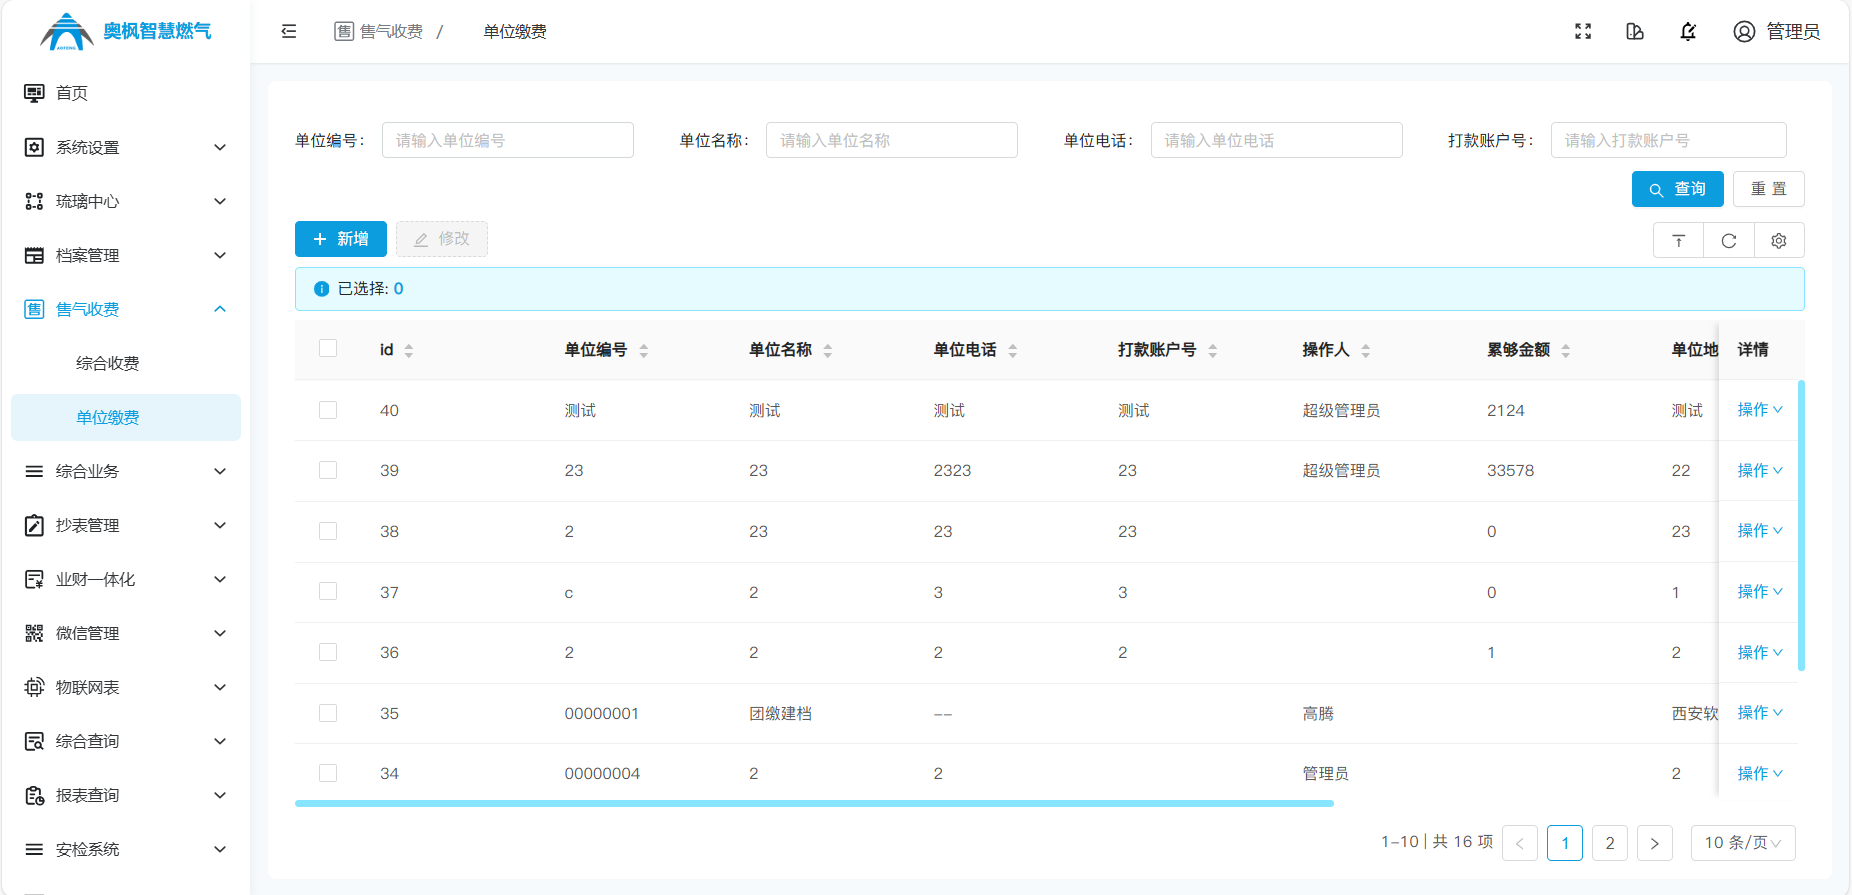The image size is (1852, 895).
Task: Open 安检系统 menu item
Action: [x=126, y=849]
